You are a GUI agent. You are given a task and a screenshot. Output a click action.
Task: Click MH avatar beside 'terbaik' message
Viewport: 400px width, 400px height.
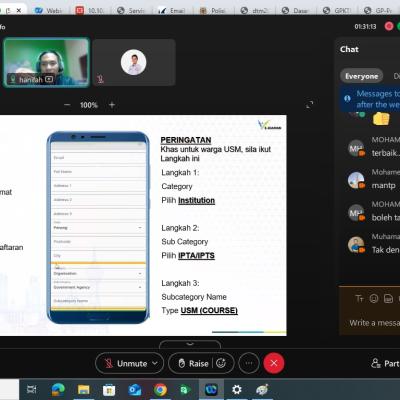356,148
